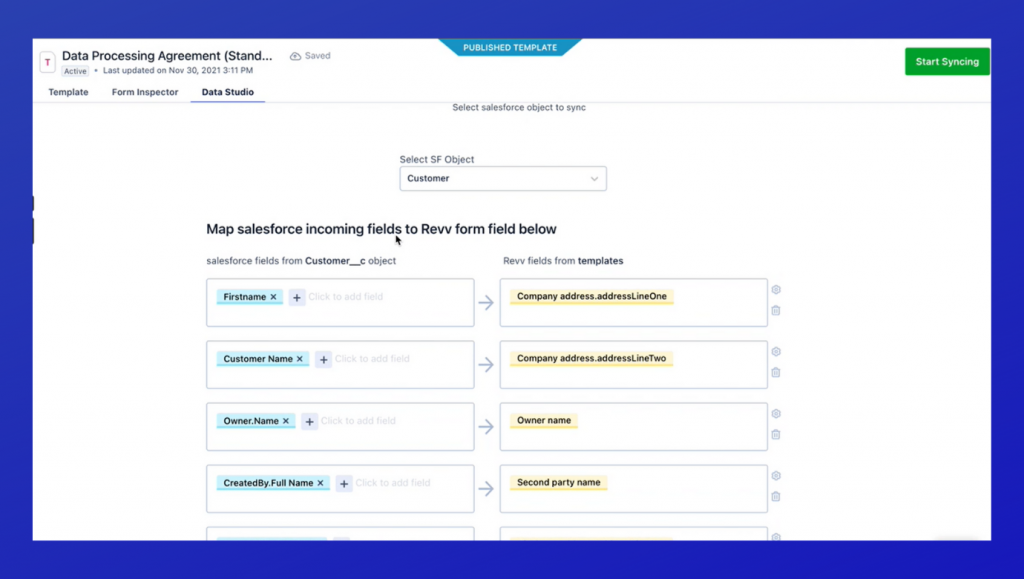Click the add-field input in Owner.Name row
The width and height of the screenshot is (1024, 579).
click(x=358, y=421)
